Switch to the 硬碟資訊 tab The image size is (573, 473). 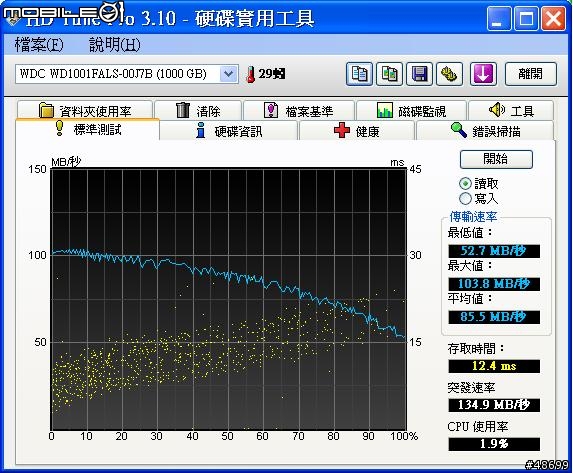pyautogui.click(x=229, y=131)
